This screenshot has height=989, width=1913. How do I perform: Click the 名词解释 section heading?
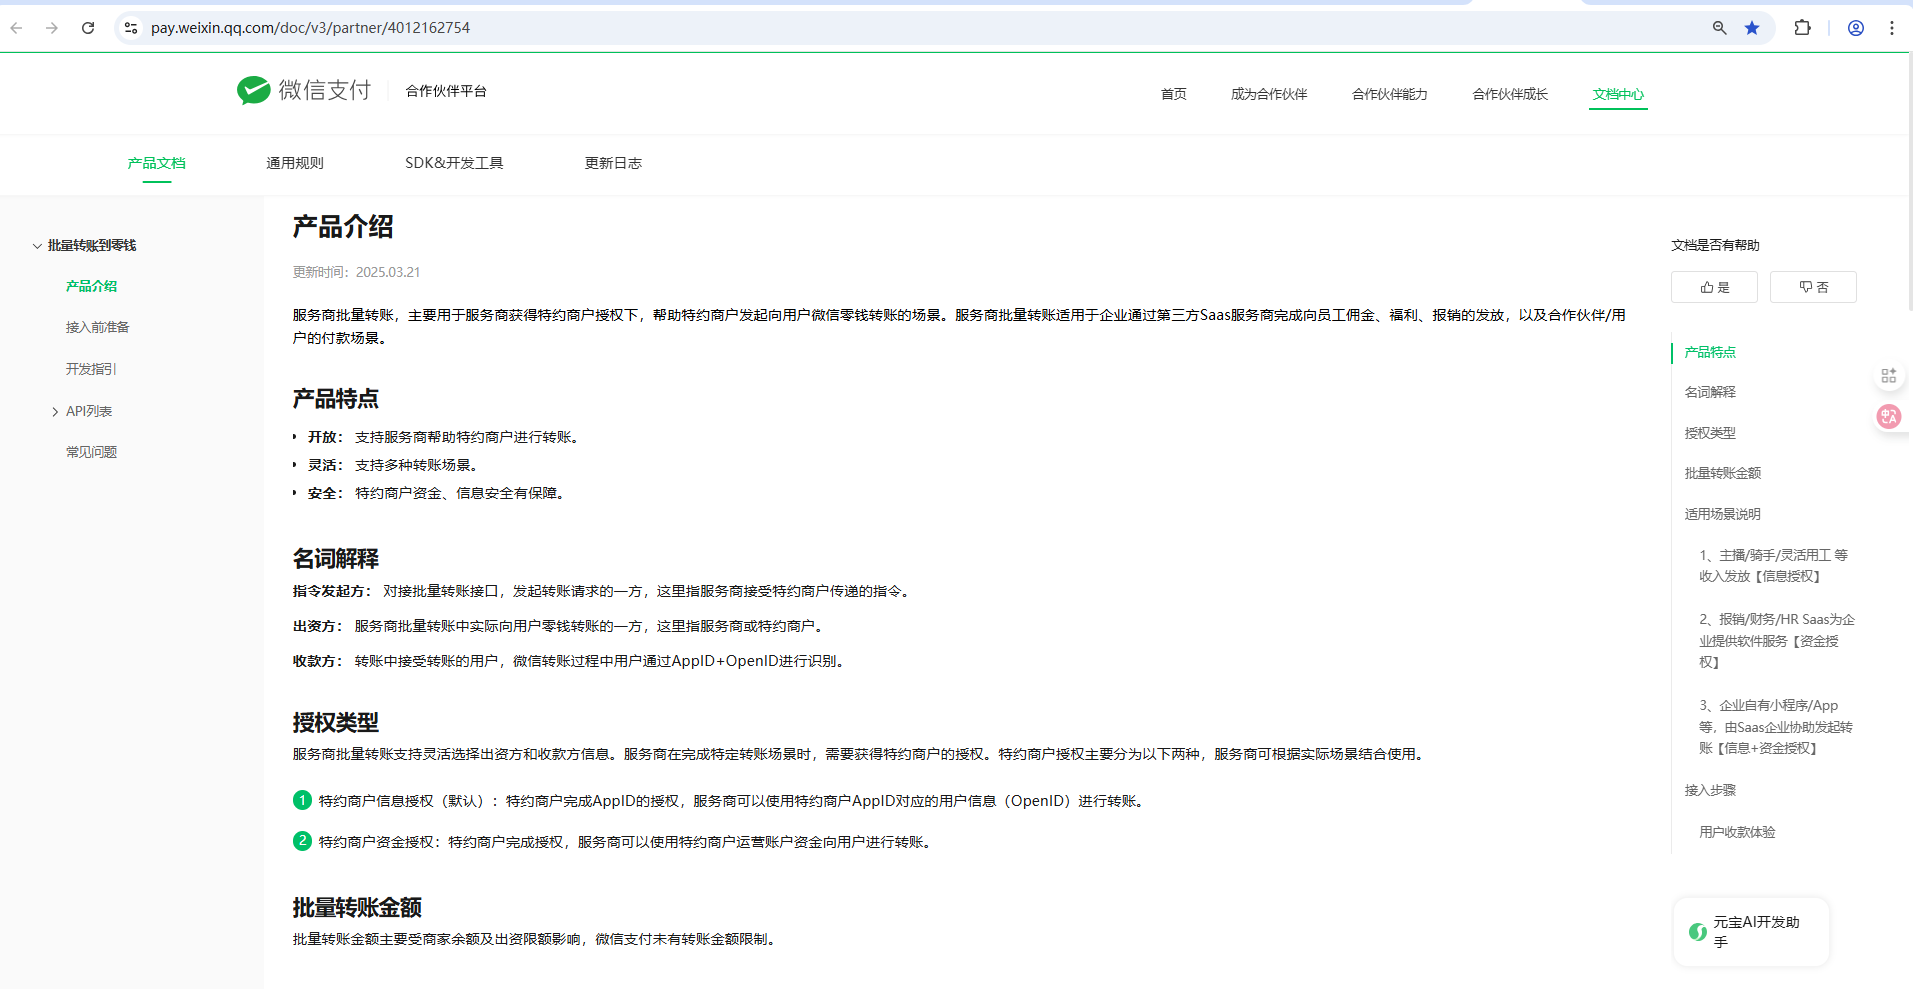click(336, 558)
